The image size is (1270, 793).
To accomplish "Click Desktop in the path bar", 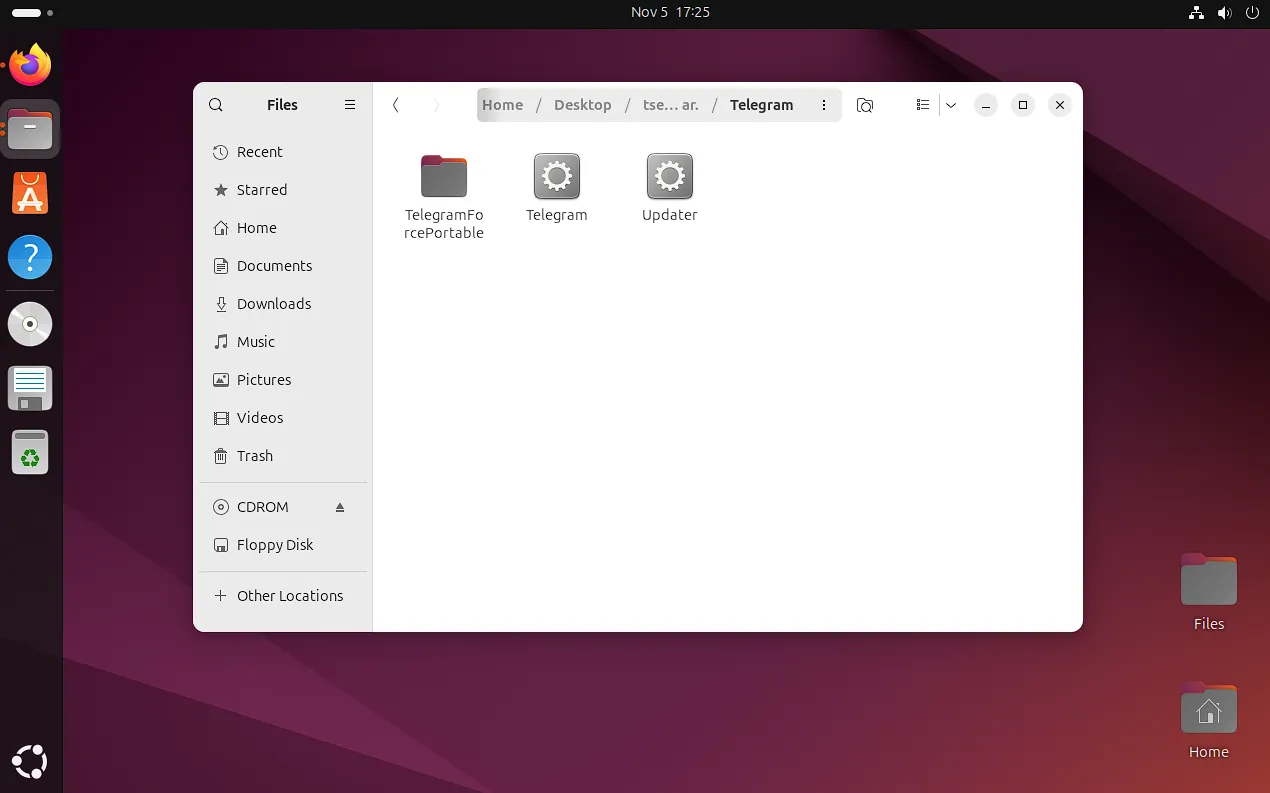I will click(583, 105).
